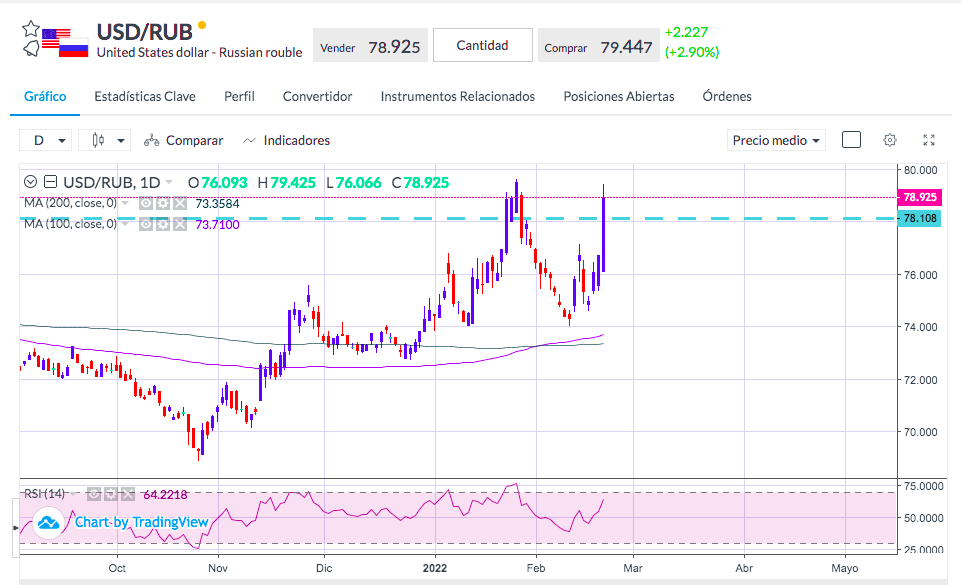Viewport: 962px width, 585px height.
Task: Click United States dollar - Russian rouble subtitle
Action: (199, 52)
